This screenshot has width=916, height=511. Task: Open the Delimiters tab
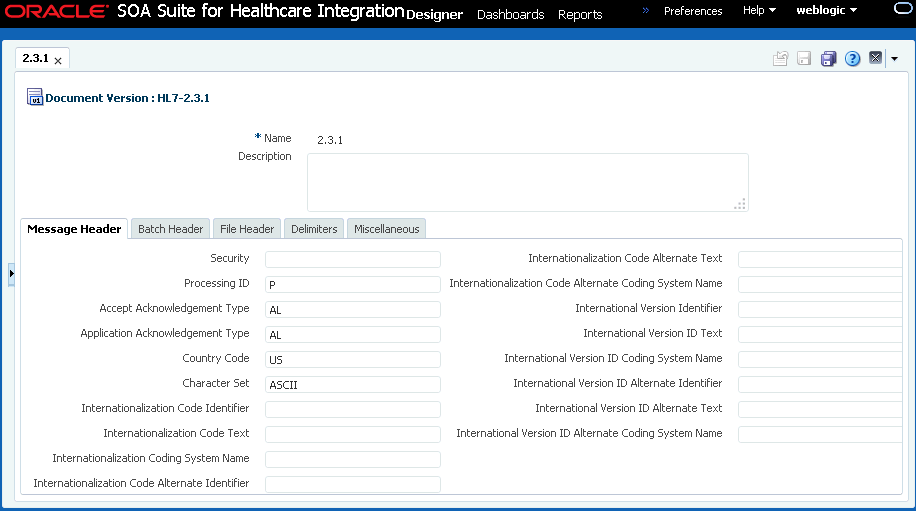(x=314, y=229)
